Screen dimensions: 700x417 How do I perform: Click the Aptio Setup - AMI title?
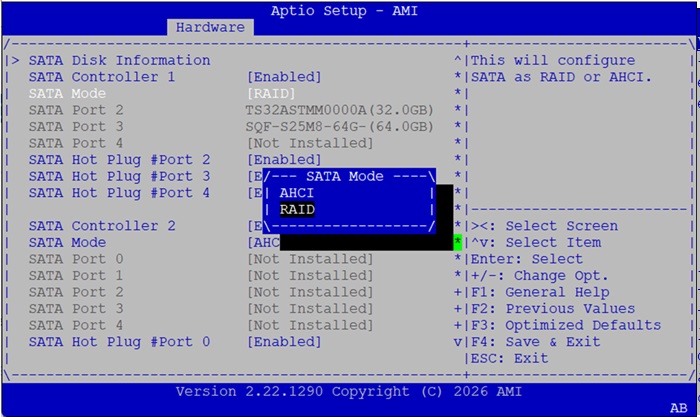coord(344,10)
